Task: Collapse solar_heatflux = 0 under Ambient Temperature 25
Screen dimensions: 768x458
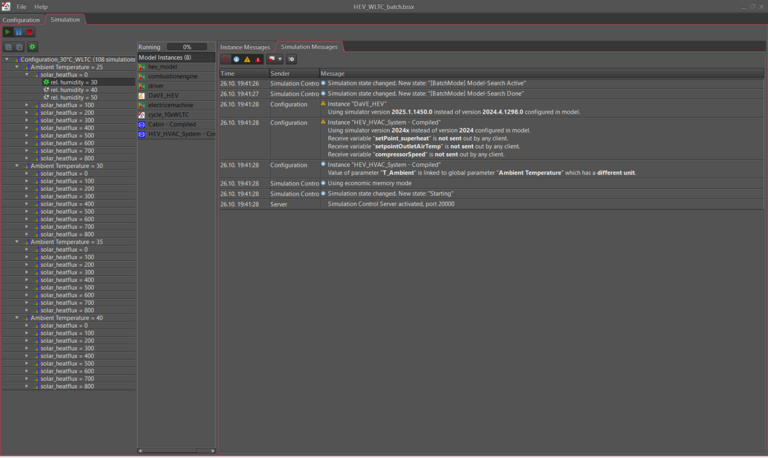Action: click(26, 75)
